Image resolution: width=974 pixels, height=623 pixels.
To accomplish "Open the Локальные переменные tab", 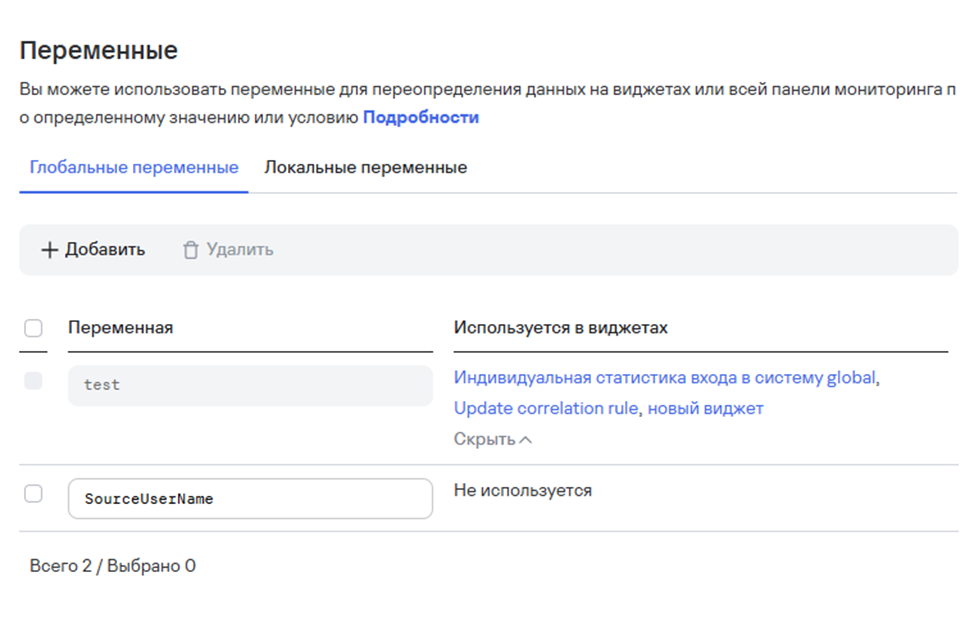I will tap(365, 167).
